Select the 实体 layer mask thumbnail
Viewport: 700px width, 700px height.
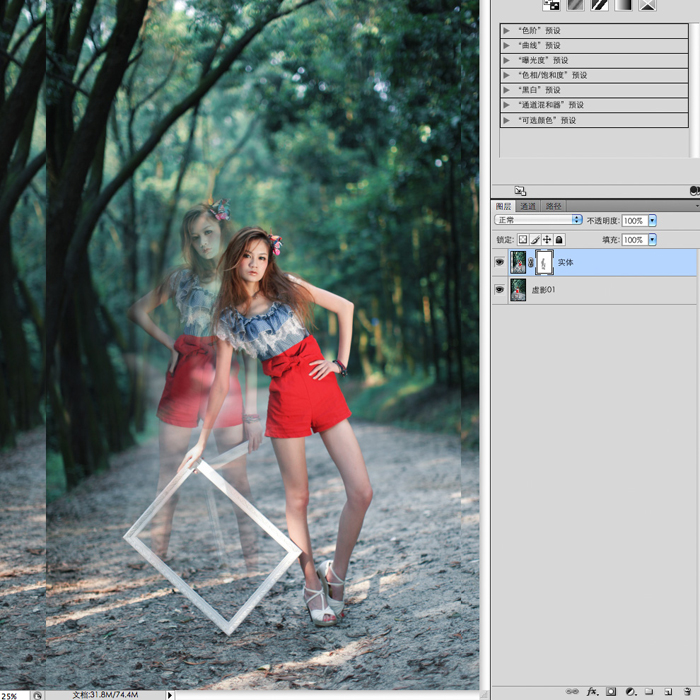[544, 262]
